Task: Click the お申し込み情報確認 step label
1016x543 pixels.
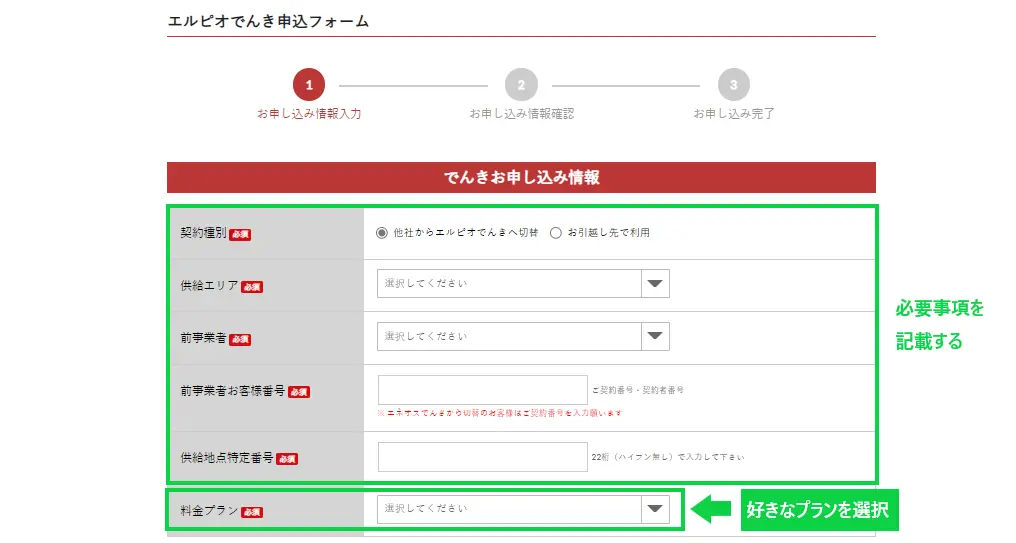Action: [x=522, y=113]
